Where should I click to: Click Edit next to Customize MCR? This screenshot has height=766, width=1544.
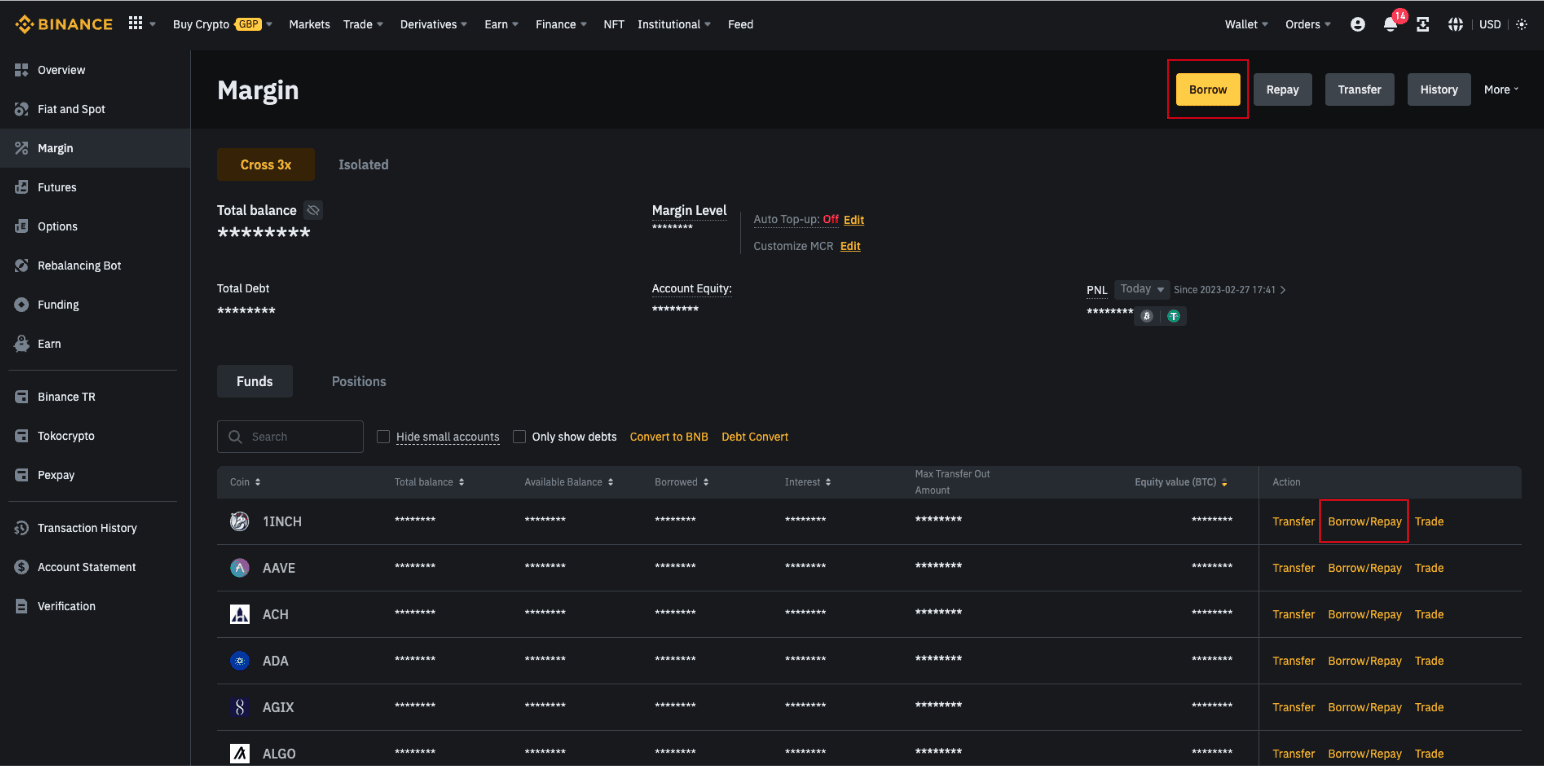coord(850,246)
